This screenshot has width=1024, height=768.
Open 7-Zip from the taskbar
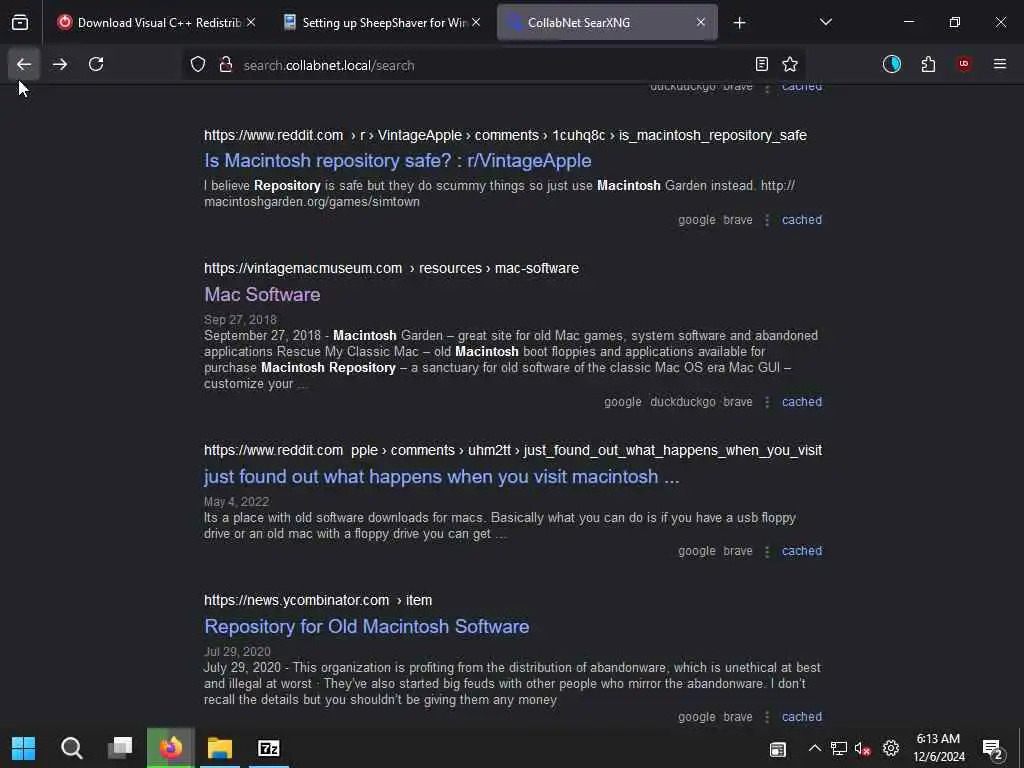pos(269,748)
